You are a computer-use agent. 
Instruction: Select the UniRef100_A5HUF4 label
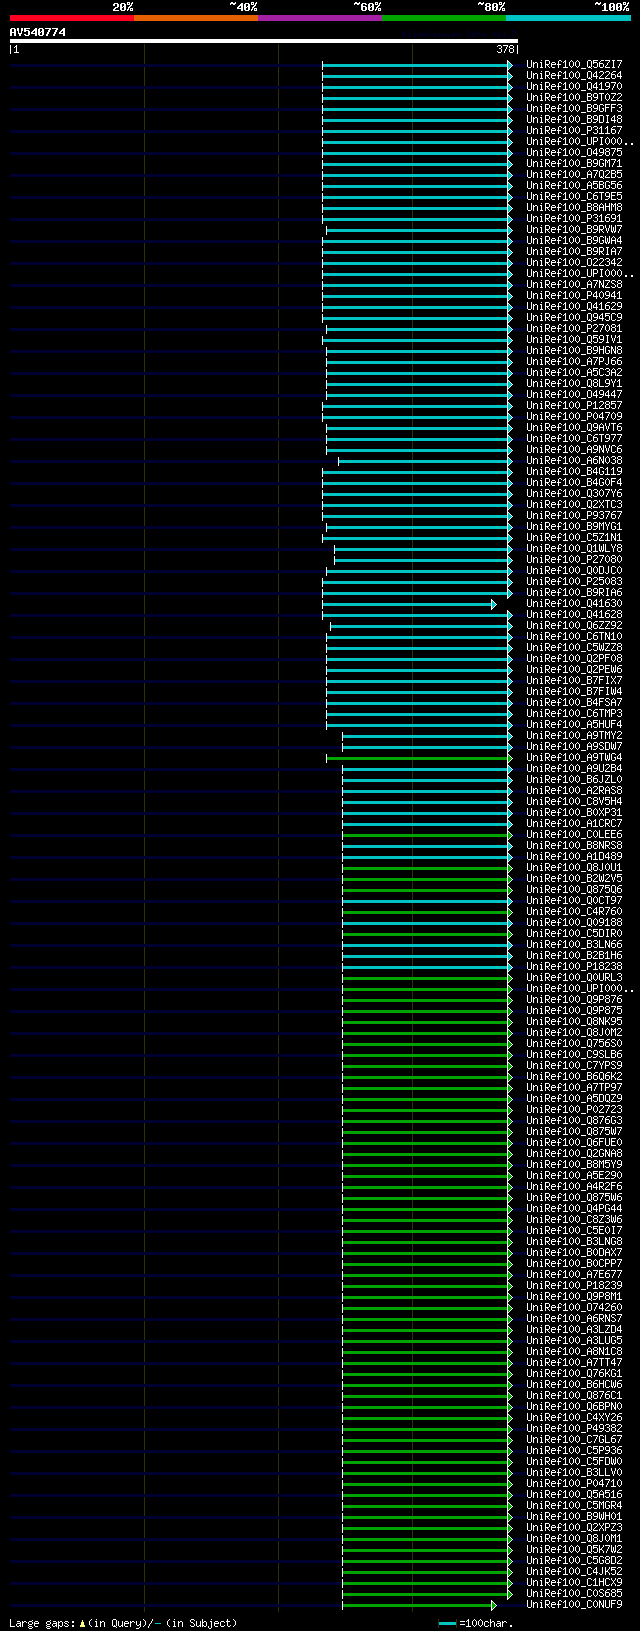pyautogui.click(x=574, y=724)
